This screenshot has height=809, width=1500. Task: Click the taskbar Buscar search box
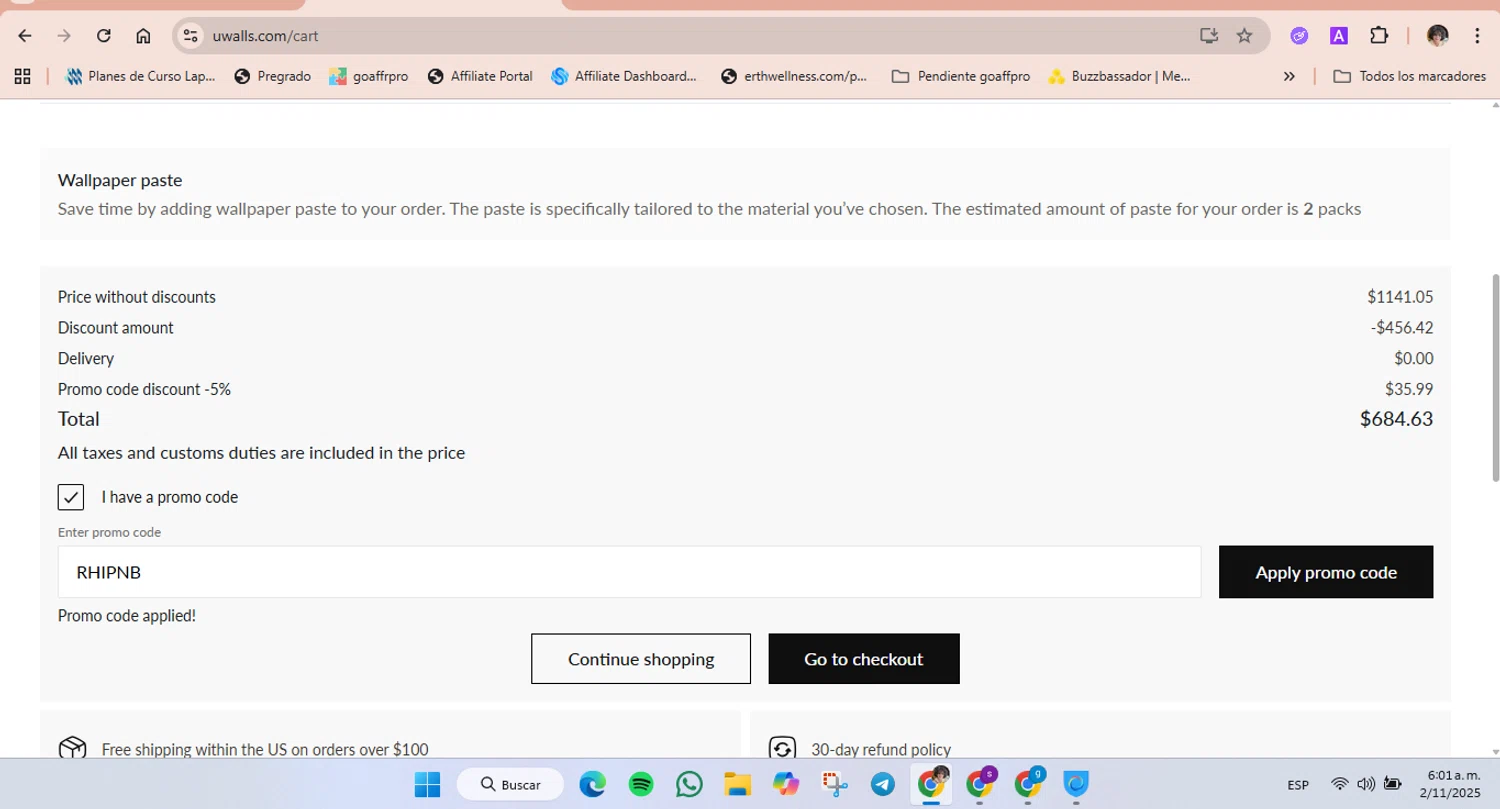(510, 785)
